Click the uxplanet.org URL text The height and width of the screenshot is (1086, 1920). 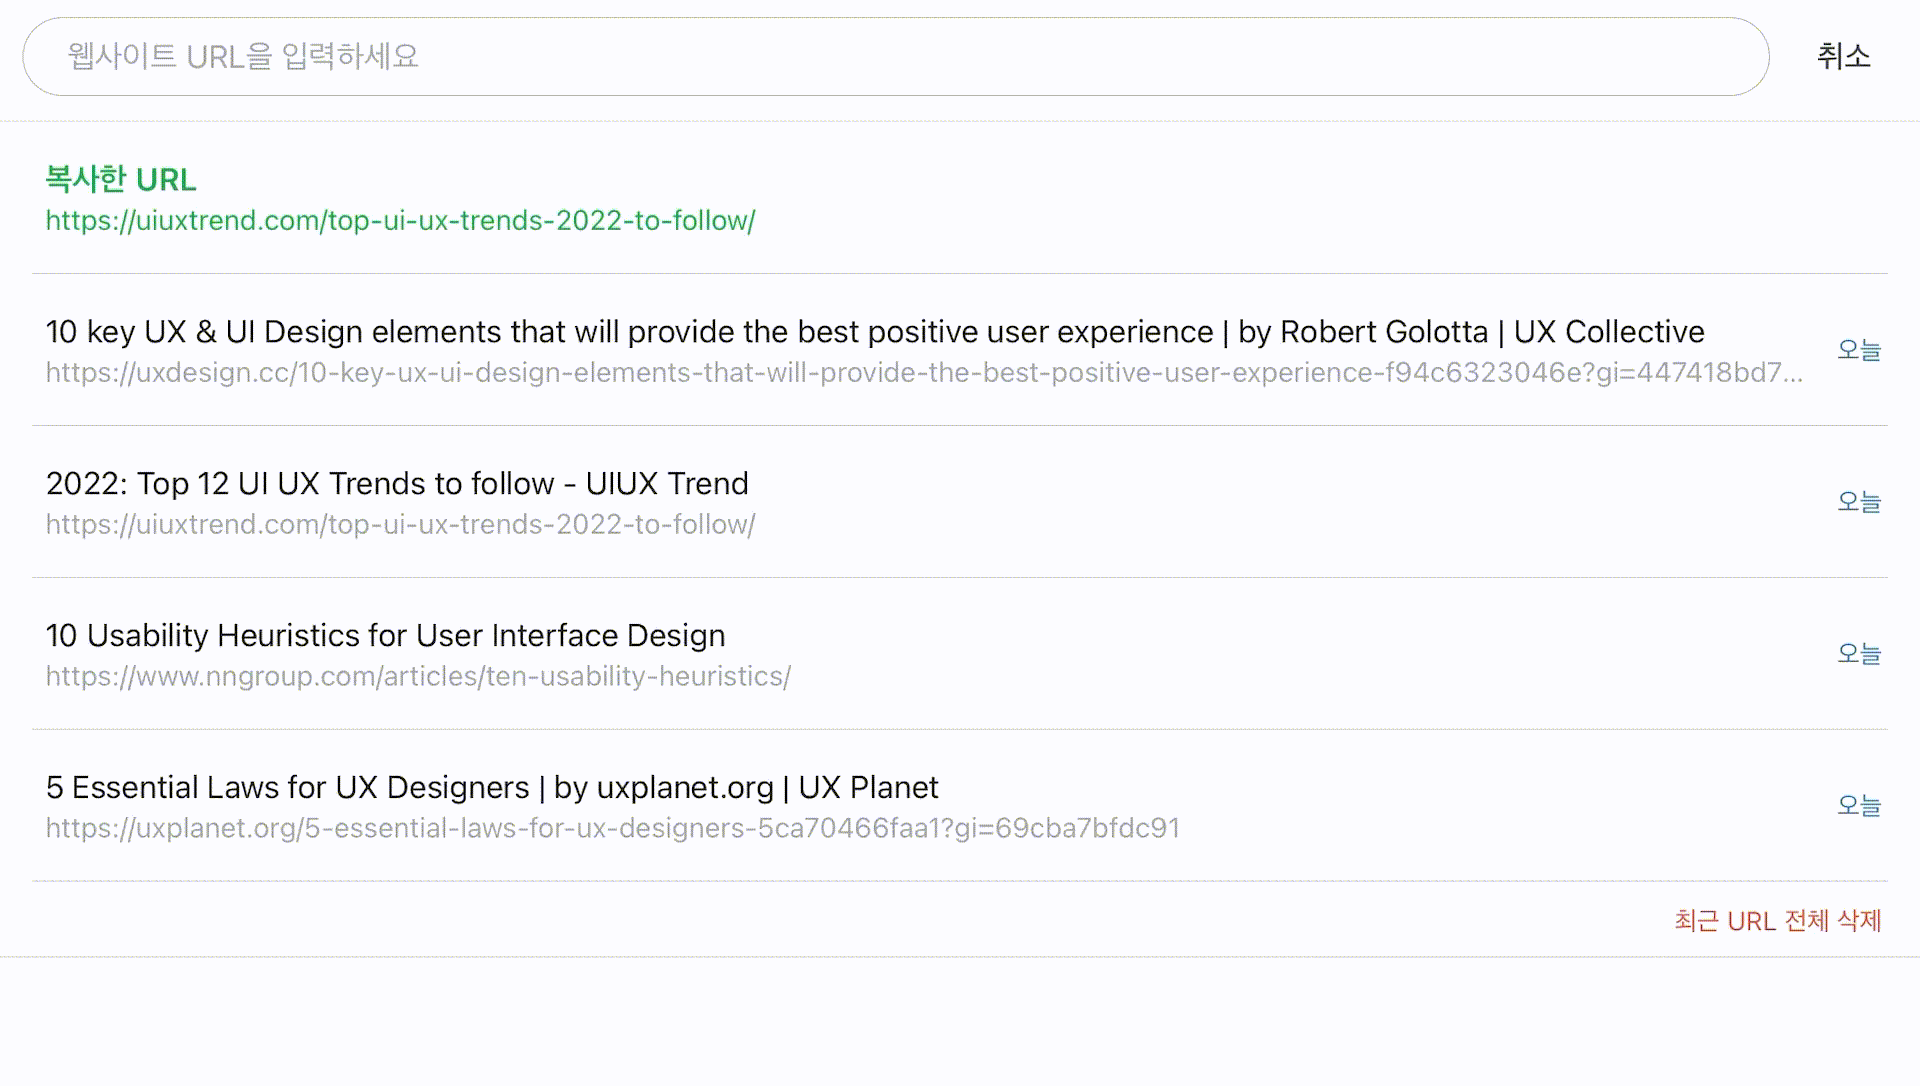[612, 829]
